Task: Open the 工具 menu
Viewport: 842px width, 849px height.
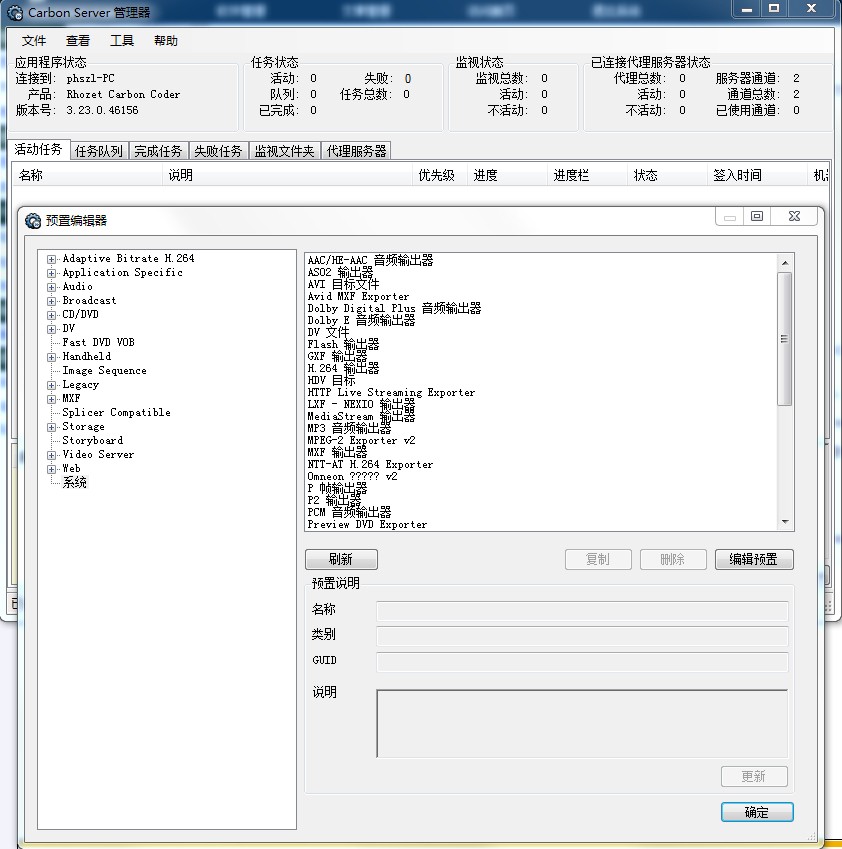Action: [x=122, y=40]
